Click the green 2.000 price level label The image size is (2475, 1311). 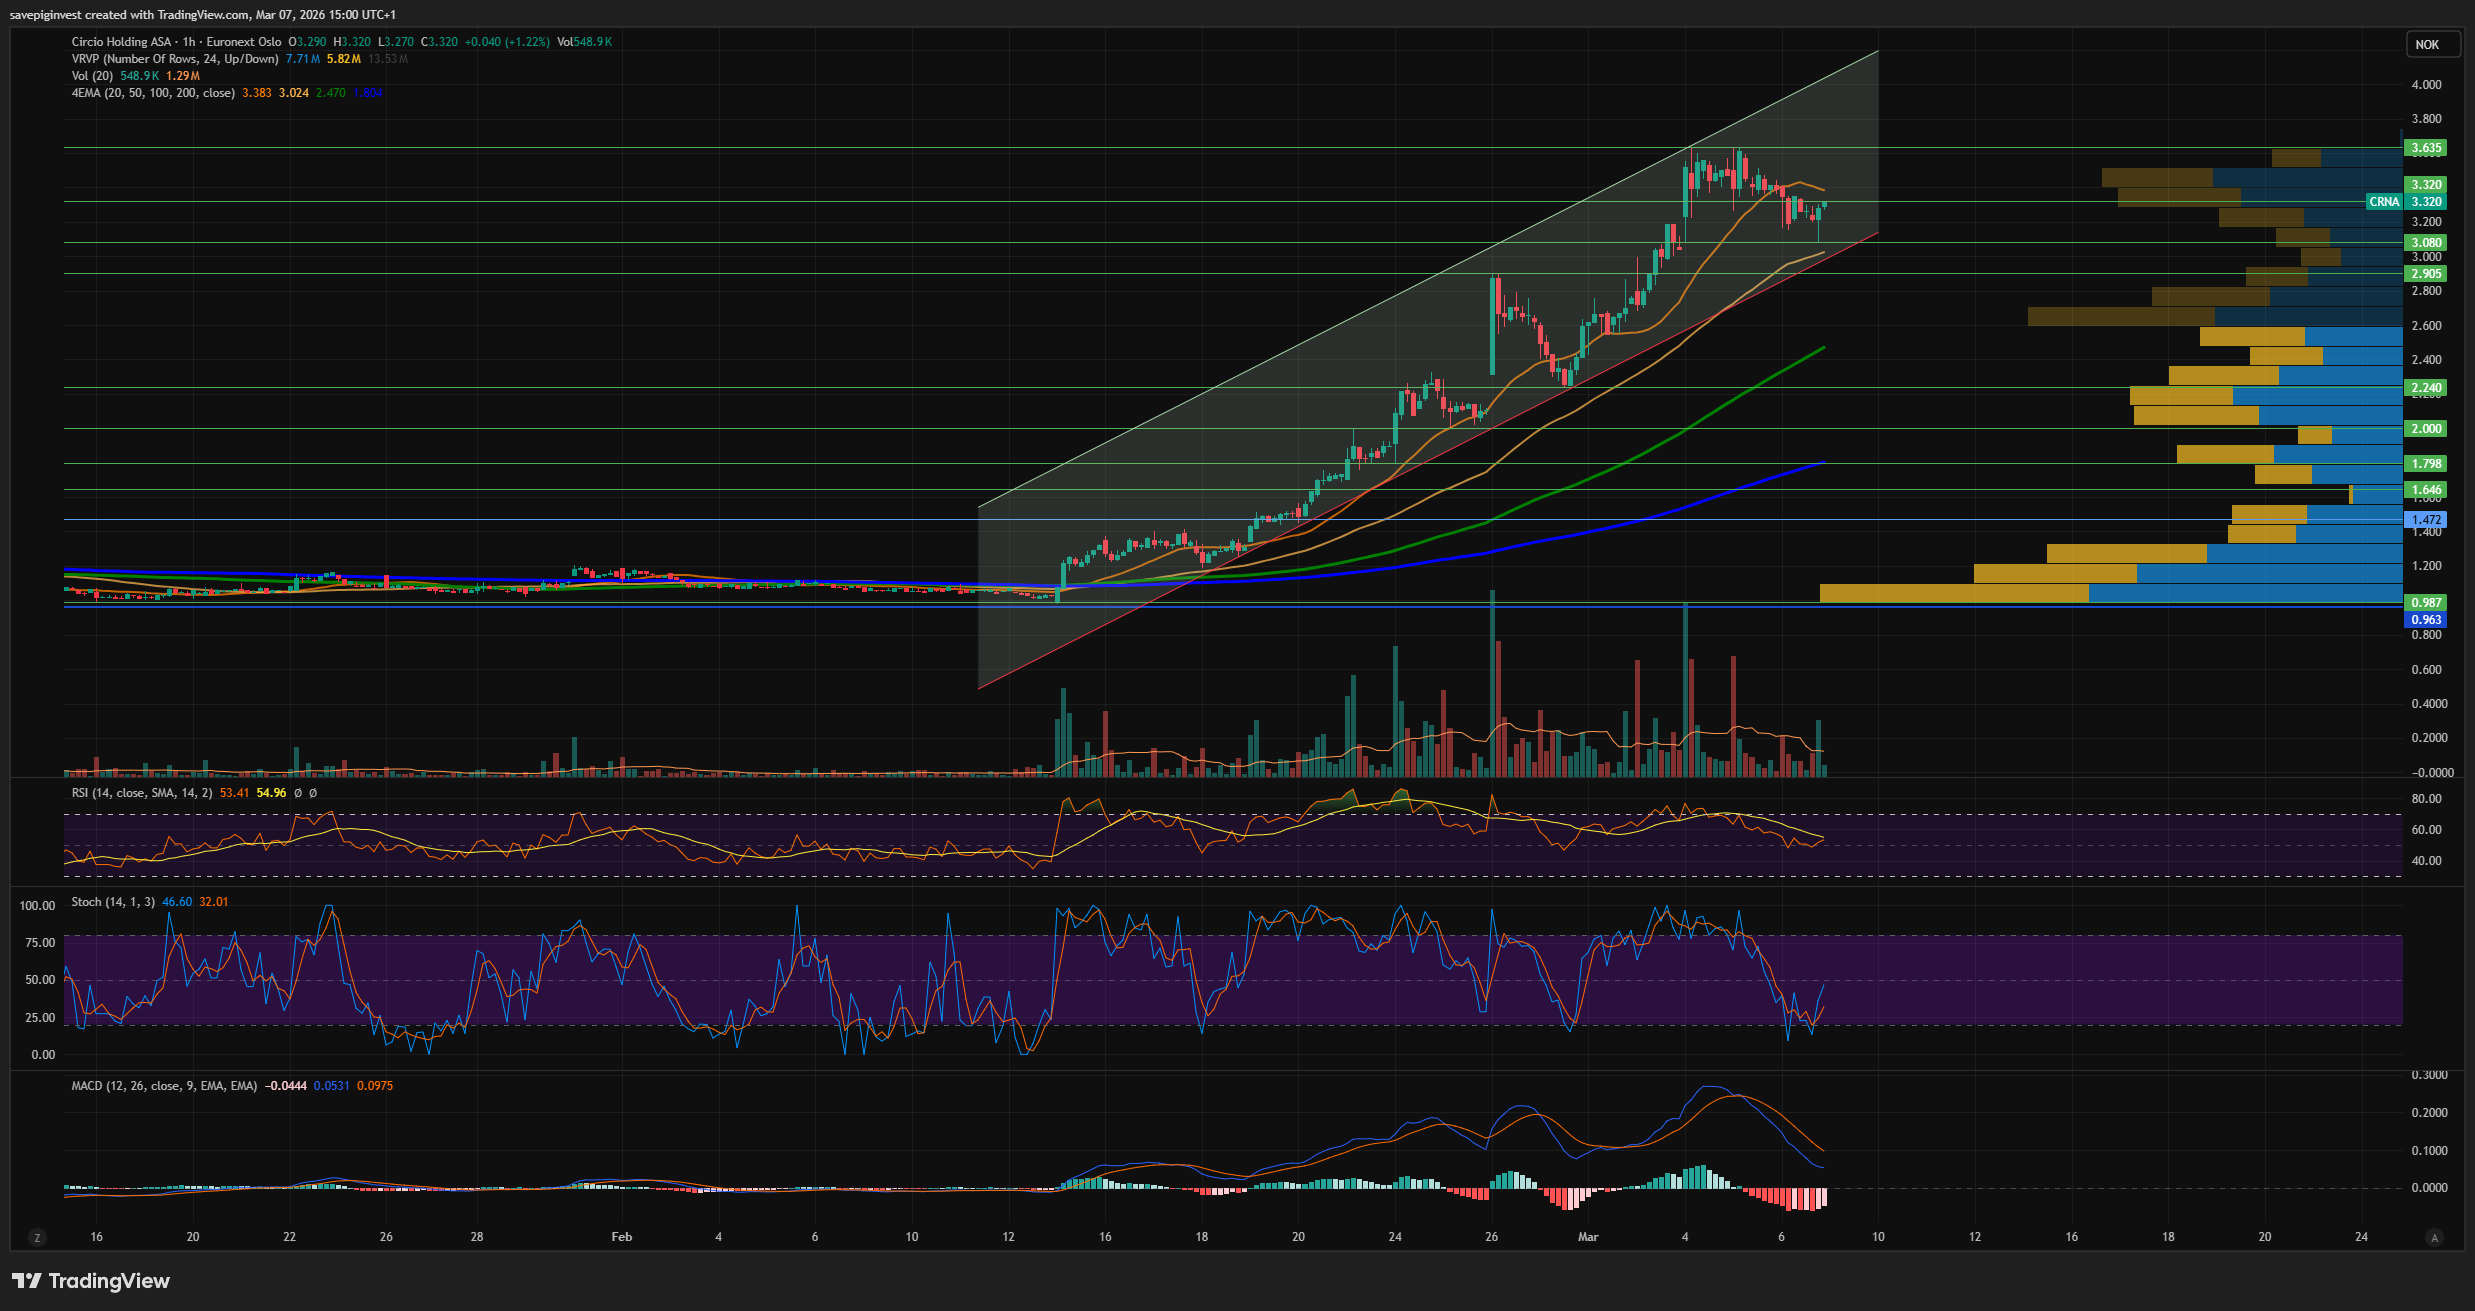click(x=2426, y=429)
